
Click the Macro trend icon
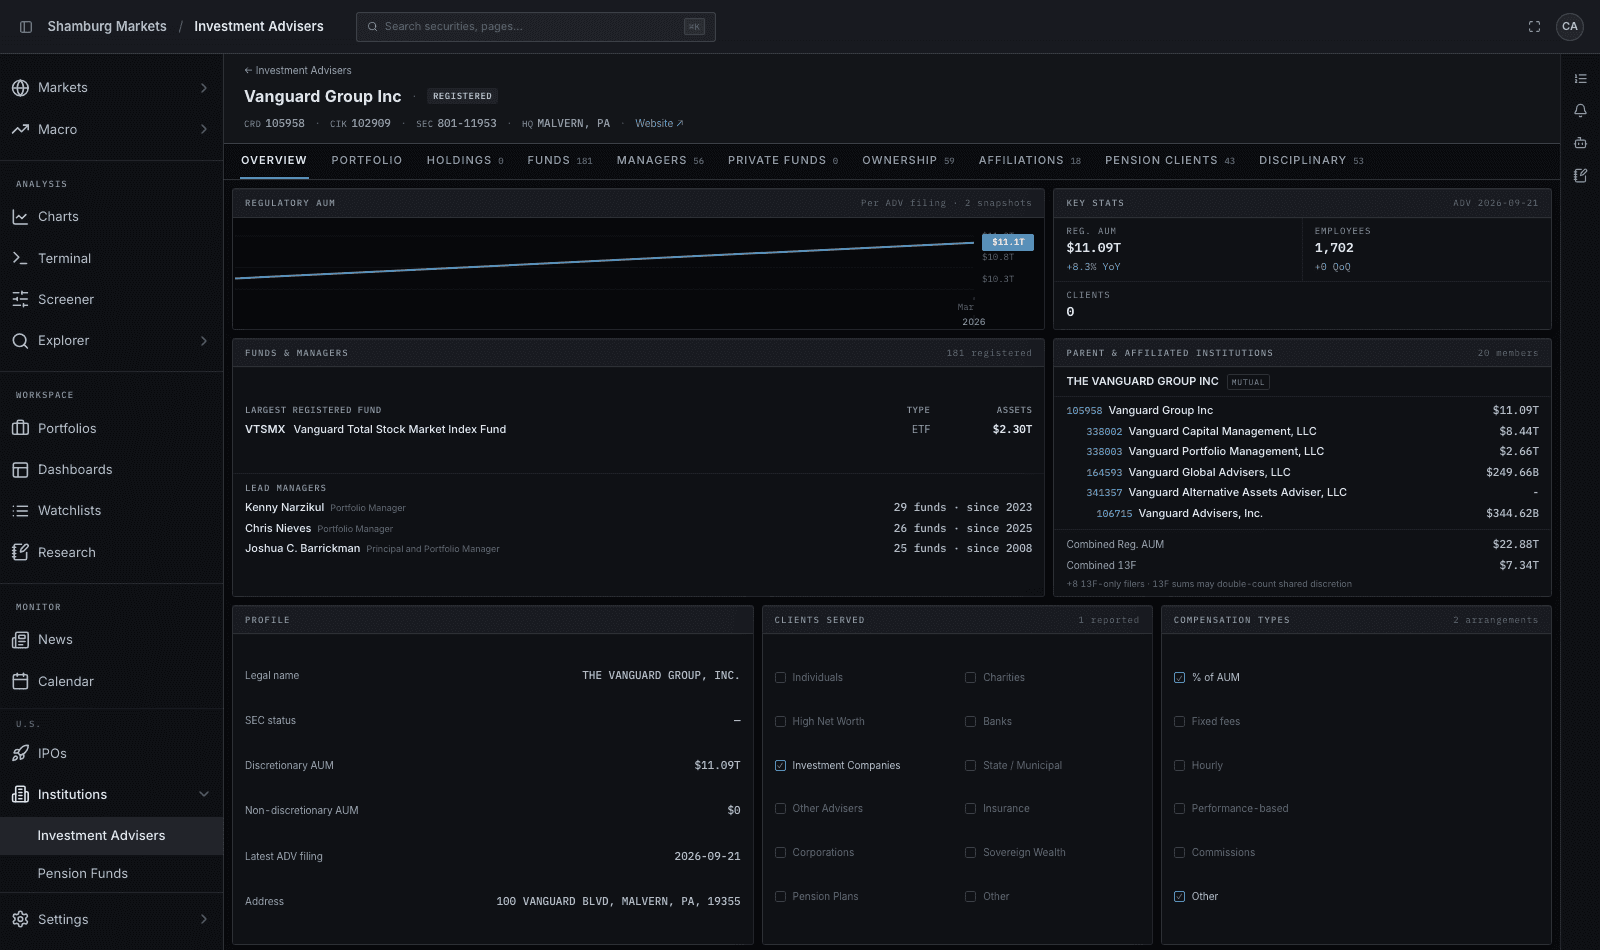pyautogui.click(x=20, y=129)
